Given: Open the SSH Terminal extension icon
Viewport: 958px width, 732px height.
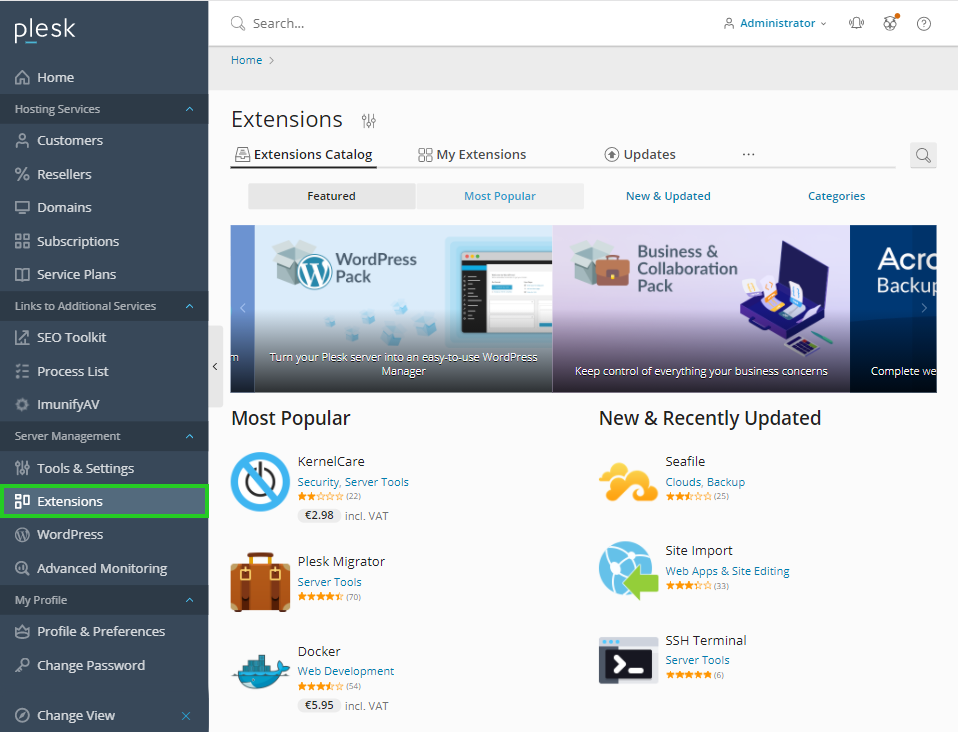Looking at the screenshot, I should 628,660.
